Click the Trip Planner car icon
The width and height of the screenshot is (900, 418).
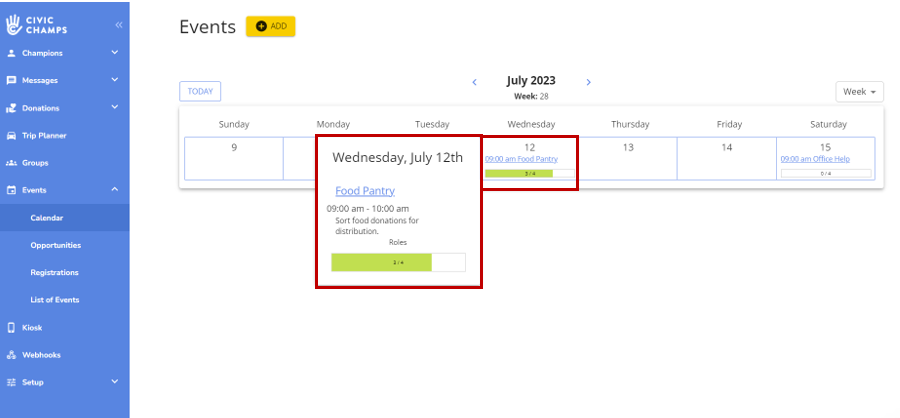pos(11,135)
